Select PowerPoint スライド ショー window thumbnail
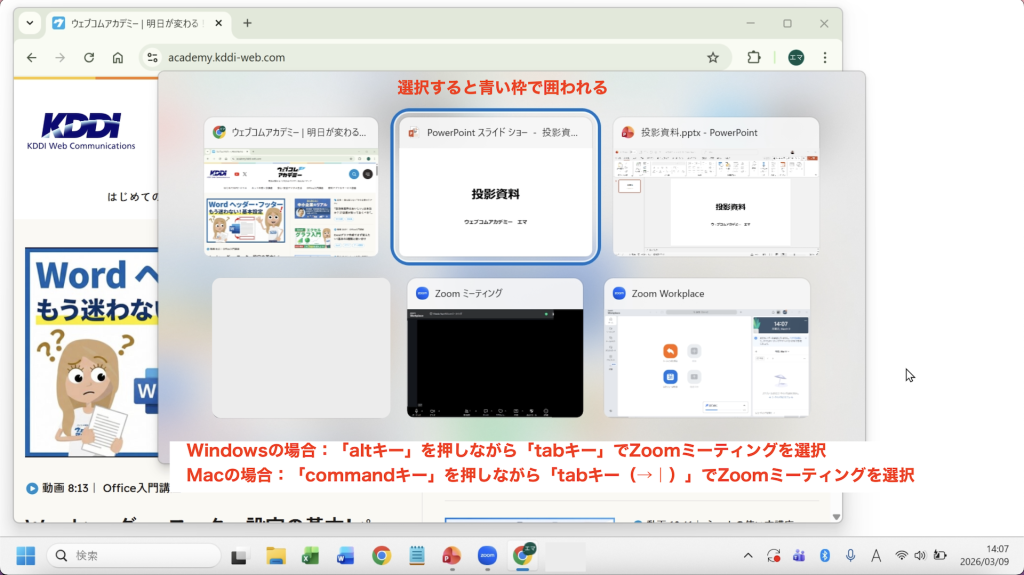Viewport: 1024px width, 575px height. 496,187
